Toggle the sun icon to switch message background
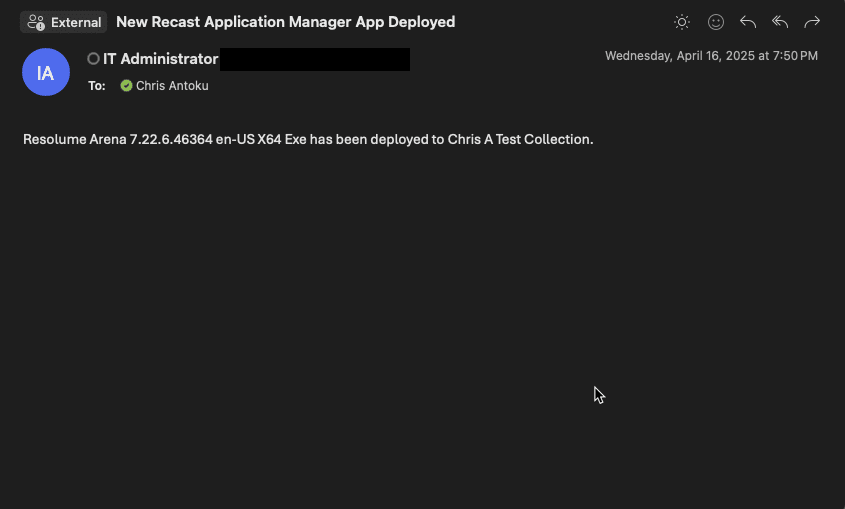 (x=682, y=22)
